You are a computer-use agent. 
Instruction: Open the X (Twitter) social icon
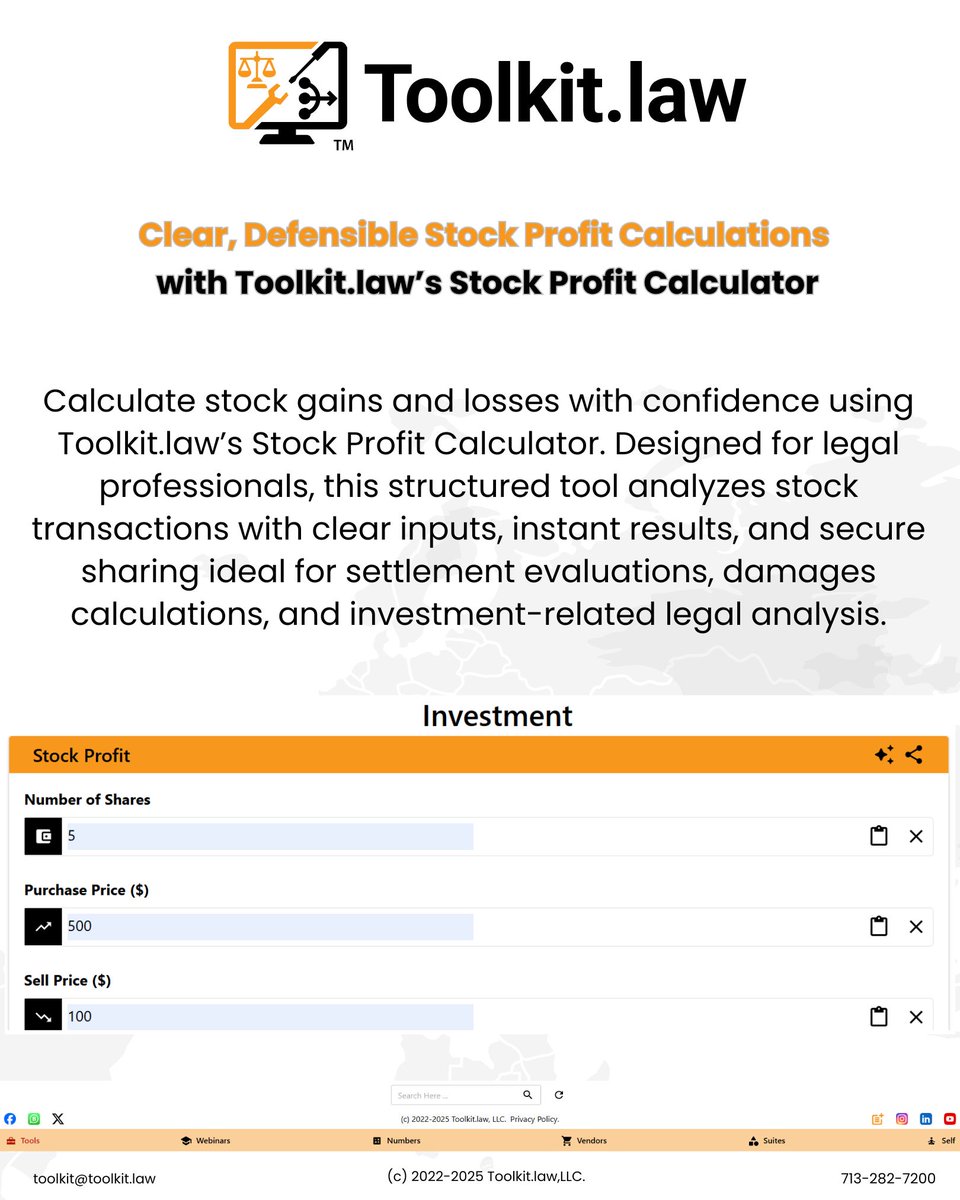pos(58,1119)
